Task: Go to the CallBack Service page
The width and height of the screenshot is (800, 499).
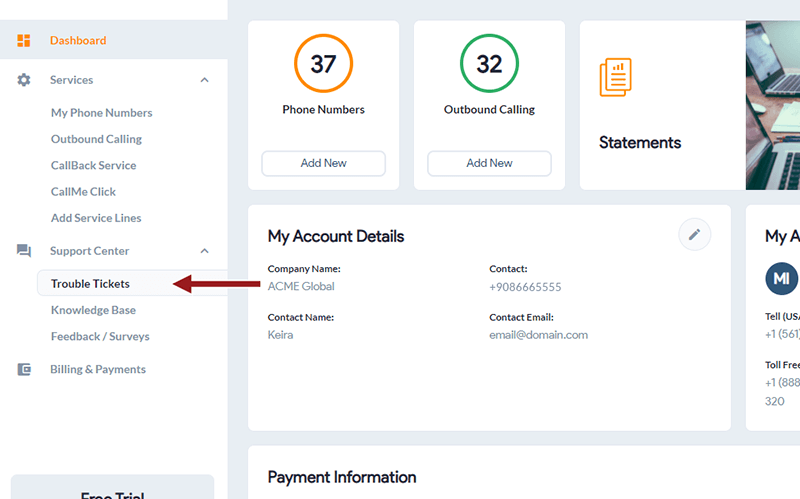Action: (x=93, y=165)
